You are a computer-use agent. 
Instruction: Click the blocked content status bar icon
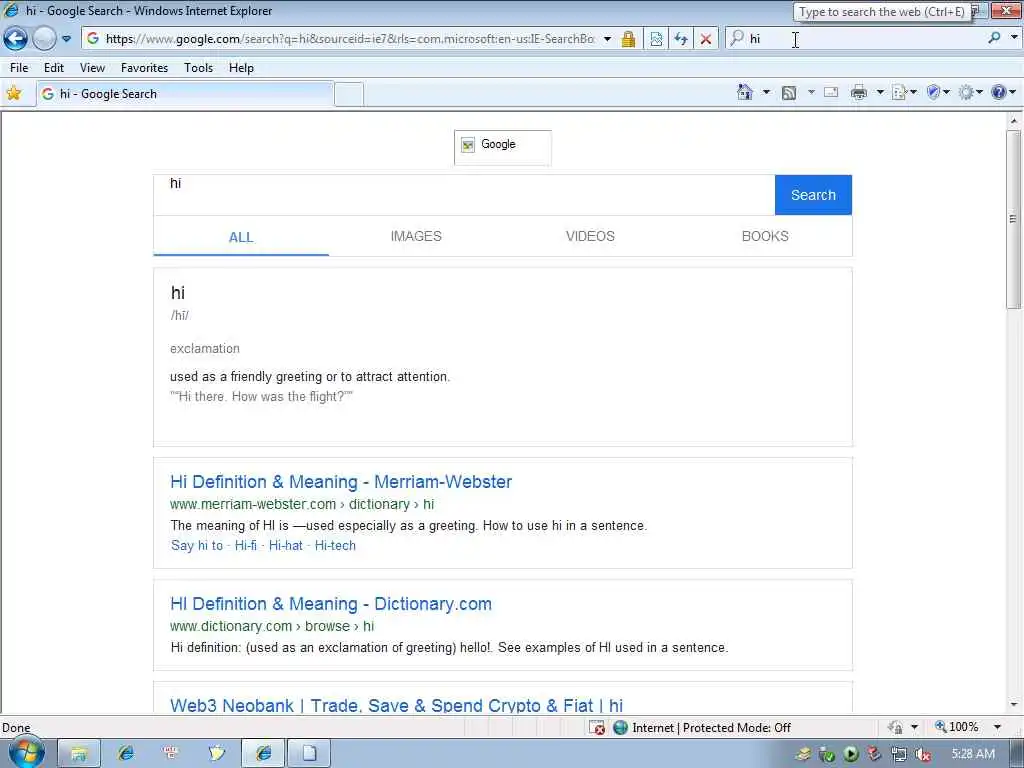(596, 728)
